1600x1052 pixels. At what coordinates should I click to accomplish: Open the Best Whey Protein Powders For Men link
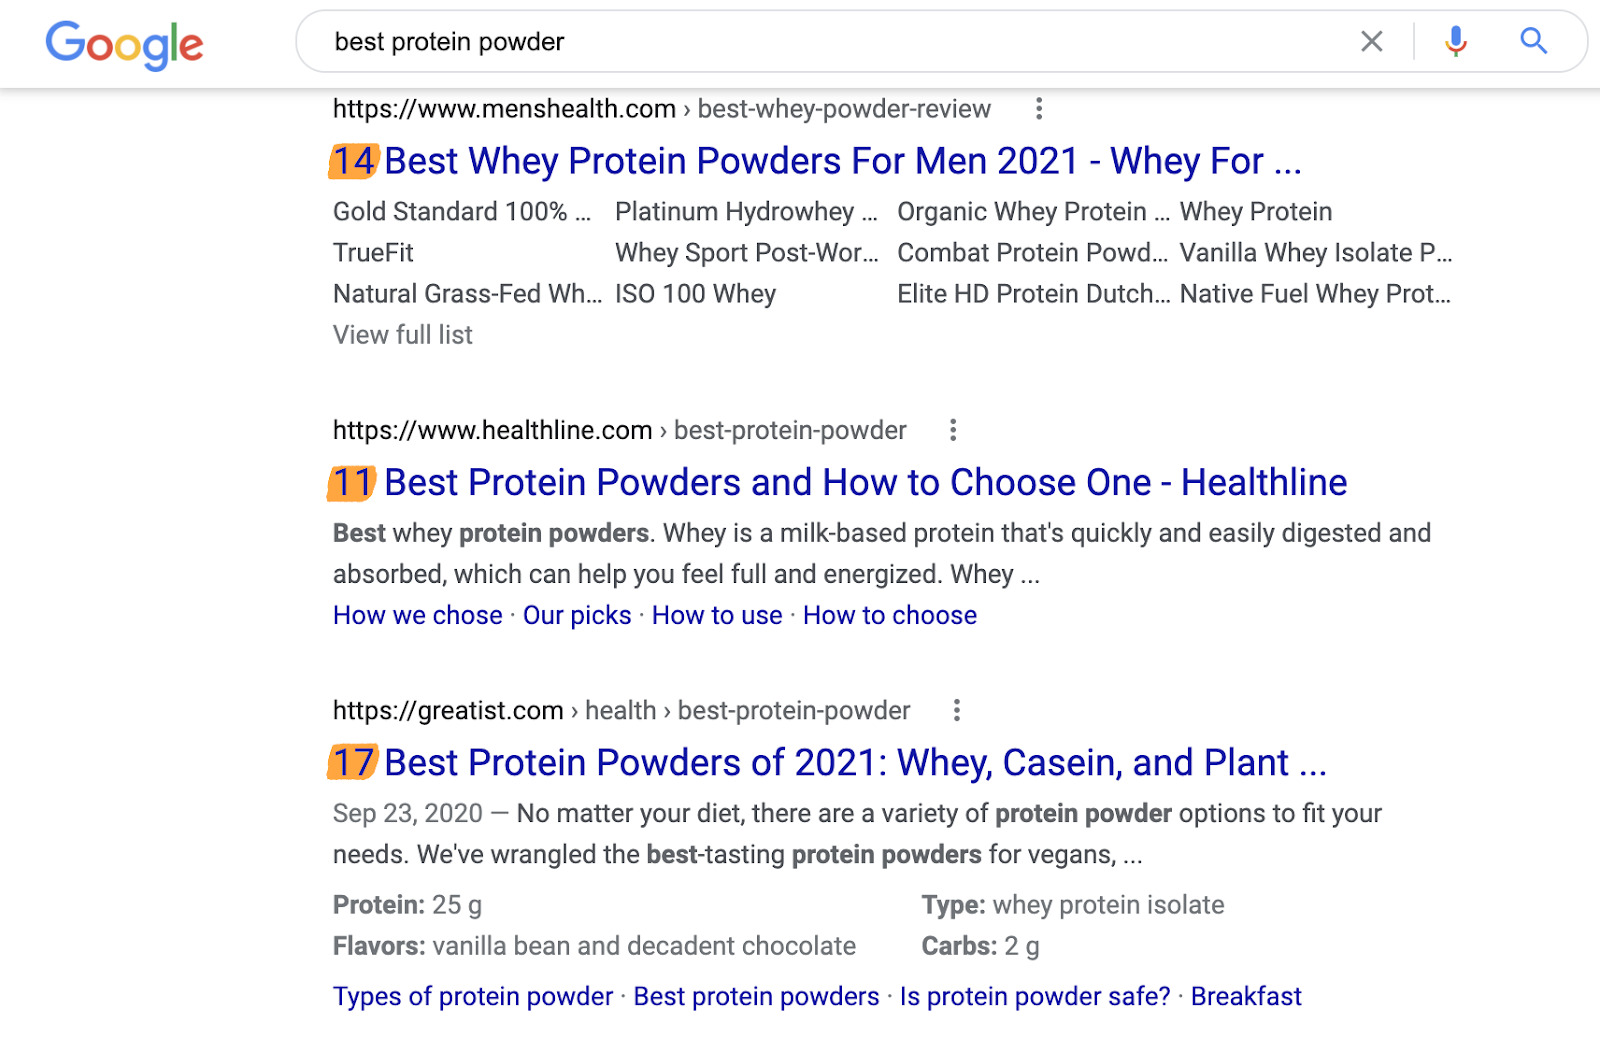(842, 161)
